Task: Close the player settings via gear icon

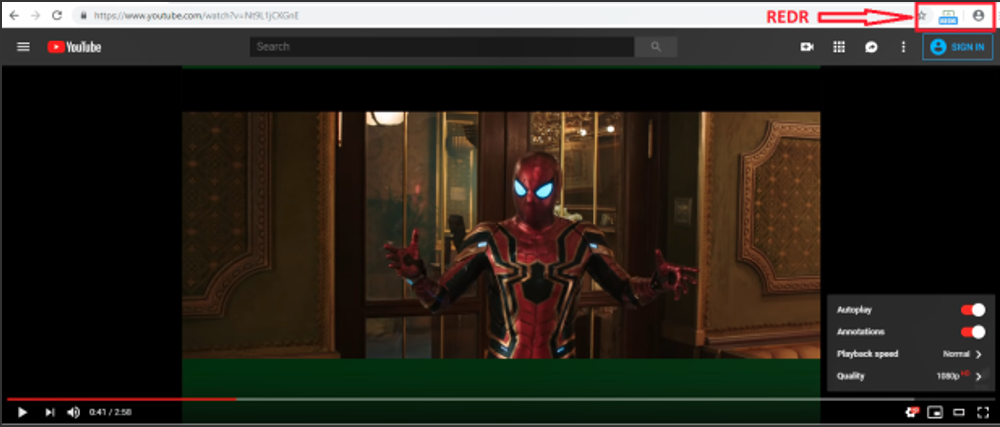Action: (x=911, y=412)
